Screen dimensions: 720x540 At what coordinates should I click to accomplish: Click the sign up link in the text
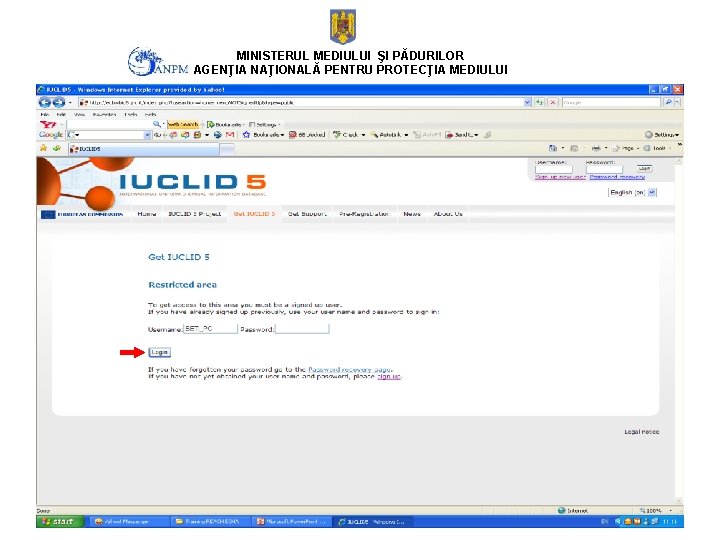coord(389,377)
